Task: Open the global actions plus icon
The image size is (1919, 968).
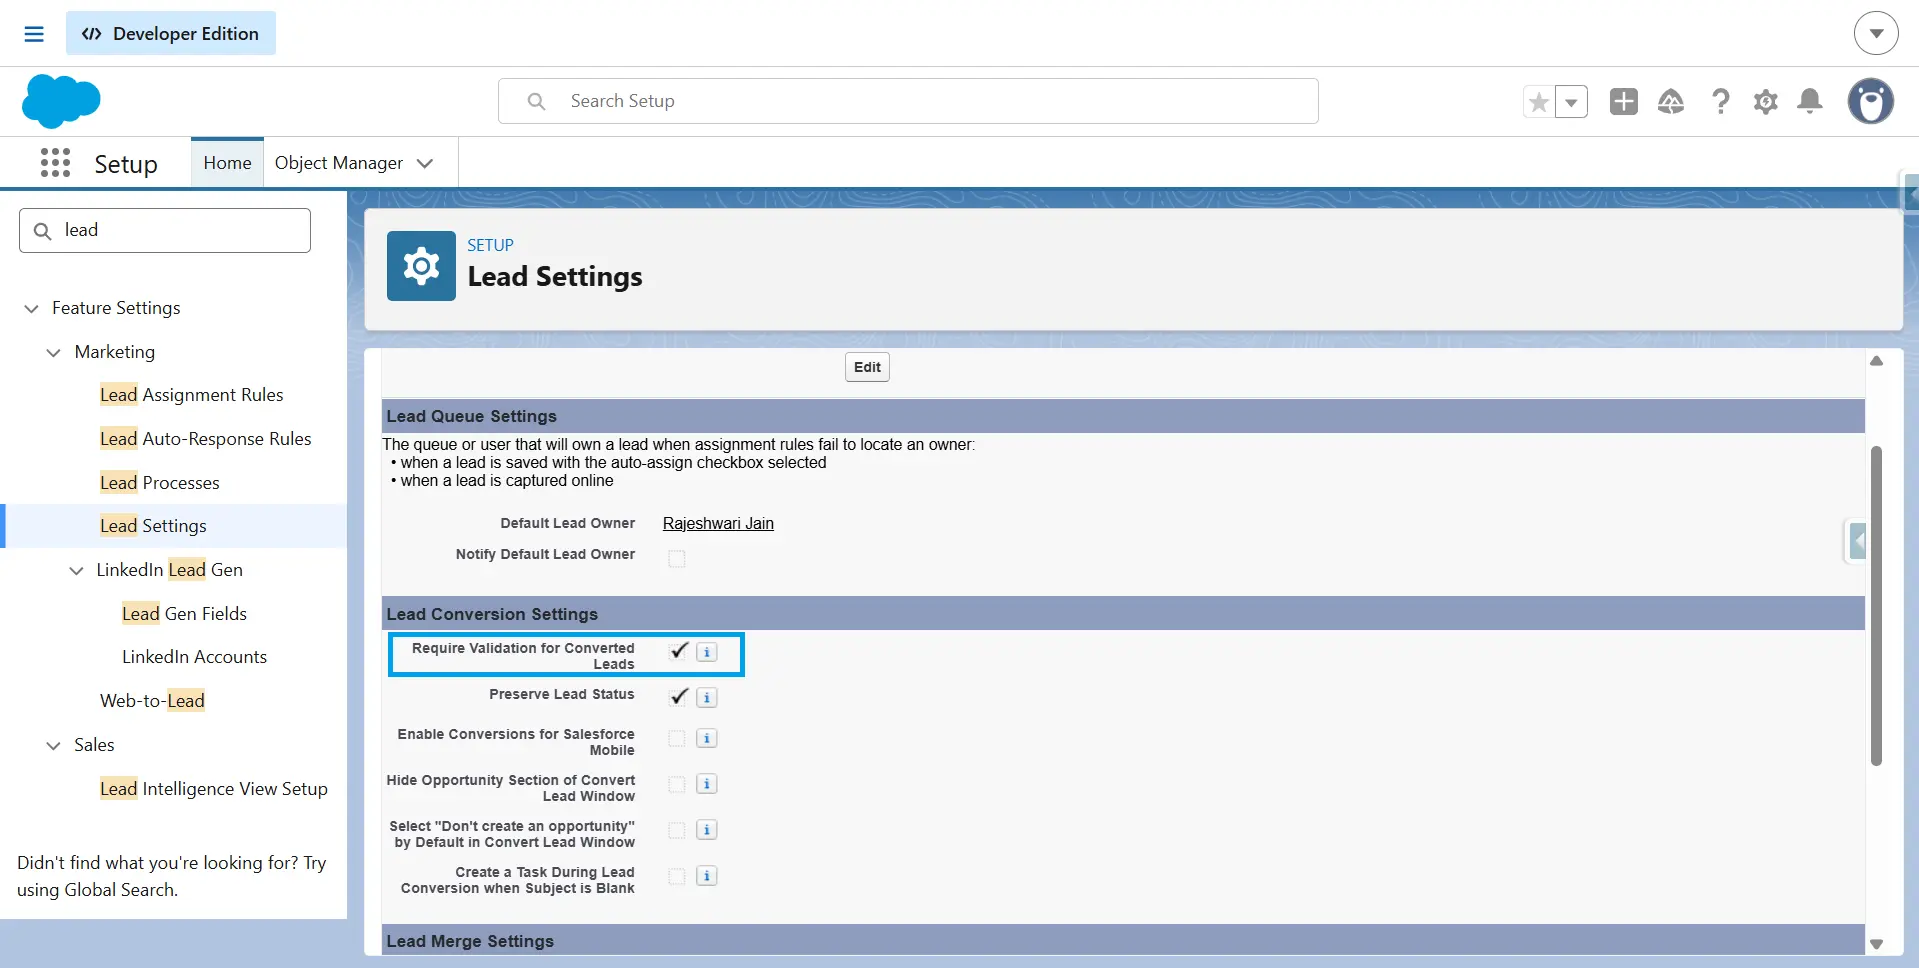Action: coord(1624,101)
